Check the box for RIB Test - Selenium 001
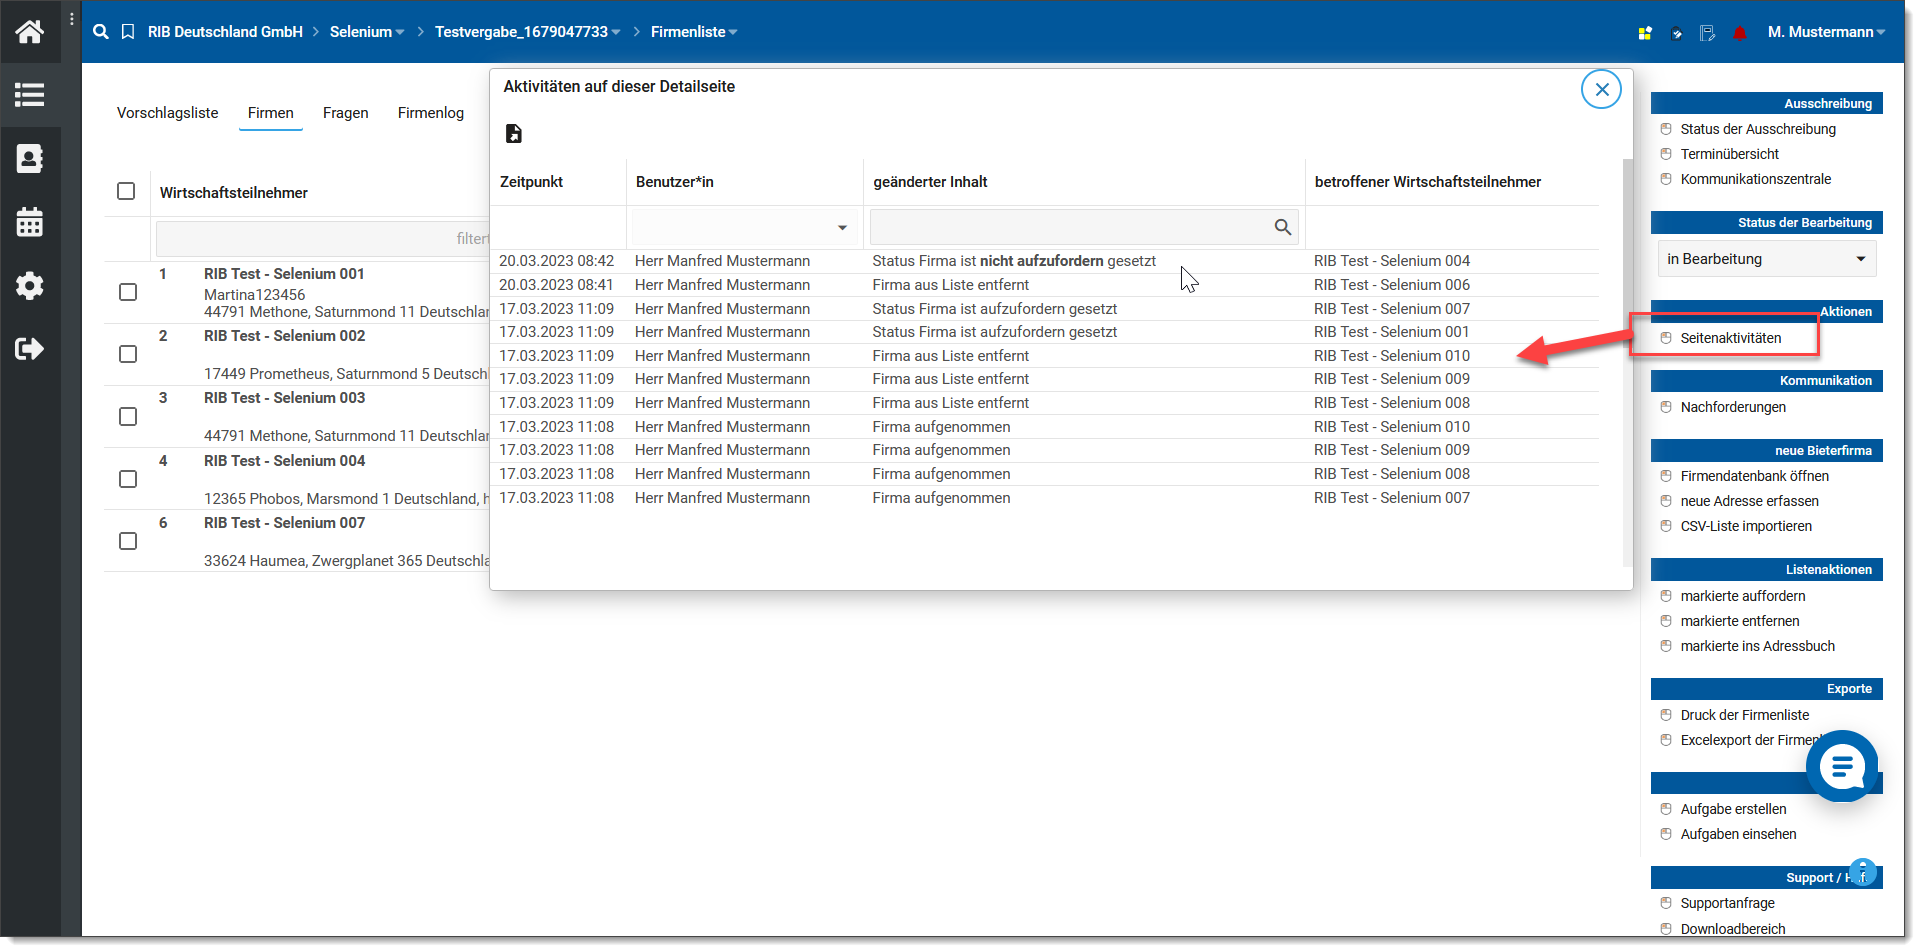The height and width of the screenshot is (952, 1920). (128, 292)
